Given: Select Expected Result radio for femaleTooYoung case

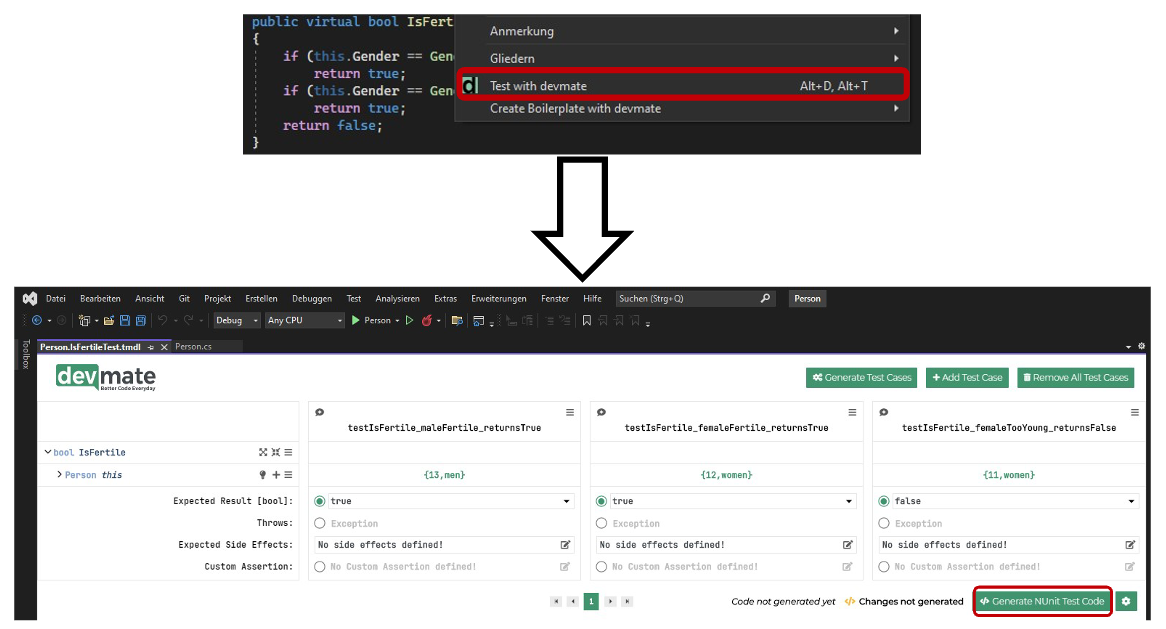Looking at the screenshot, I should (x=884, y=501).
